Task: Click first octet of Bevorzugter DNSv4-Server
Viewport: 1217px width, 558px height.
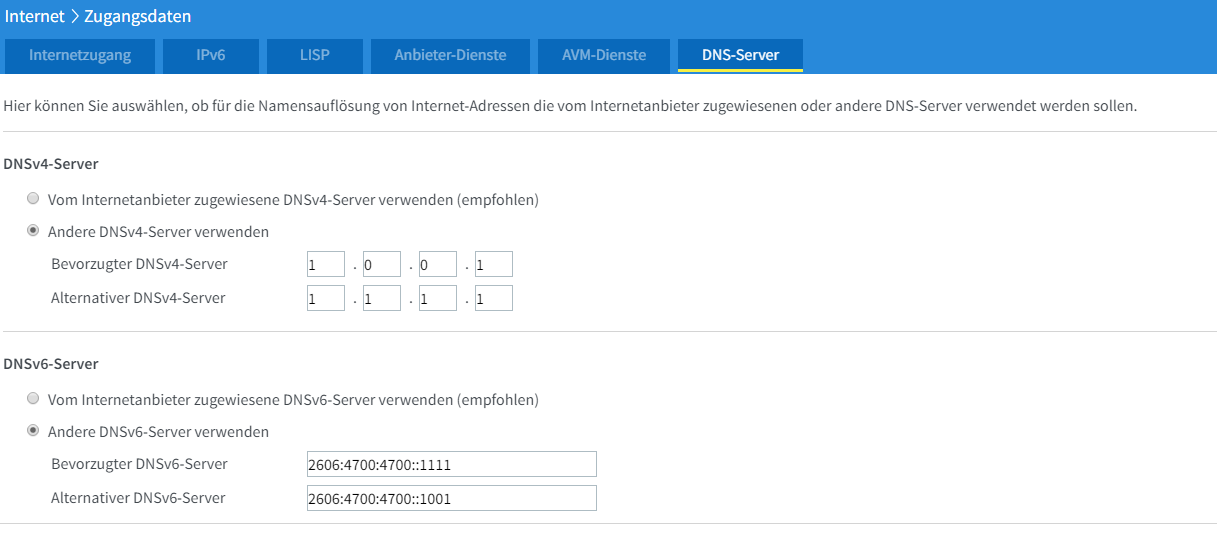Action: 325,264
